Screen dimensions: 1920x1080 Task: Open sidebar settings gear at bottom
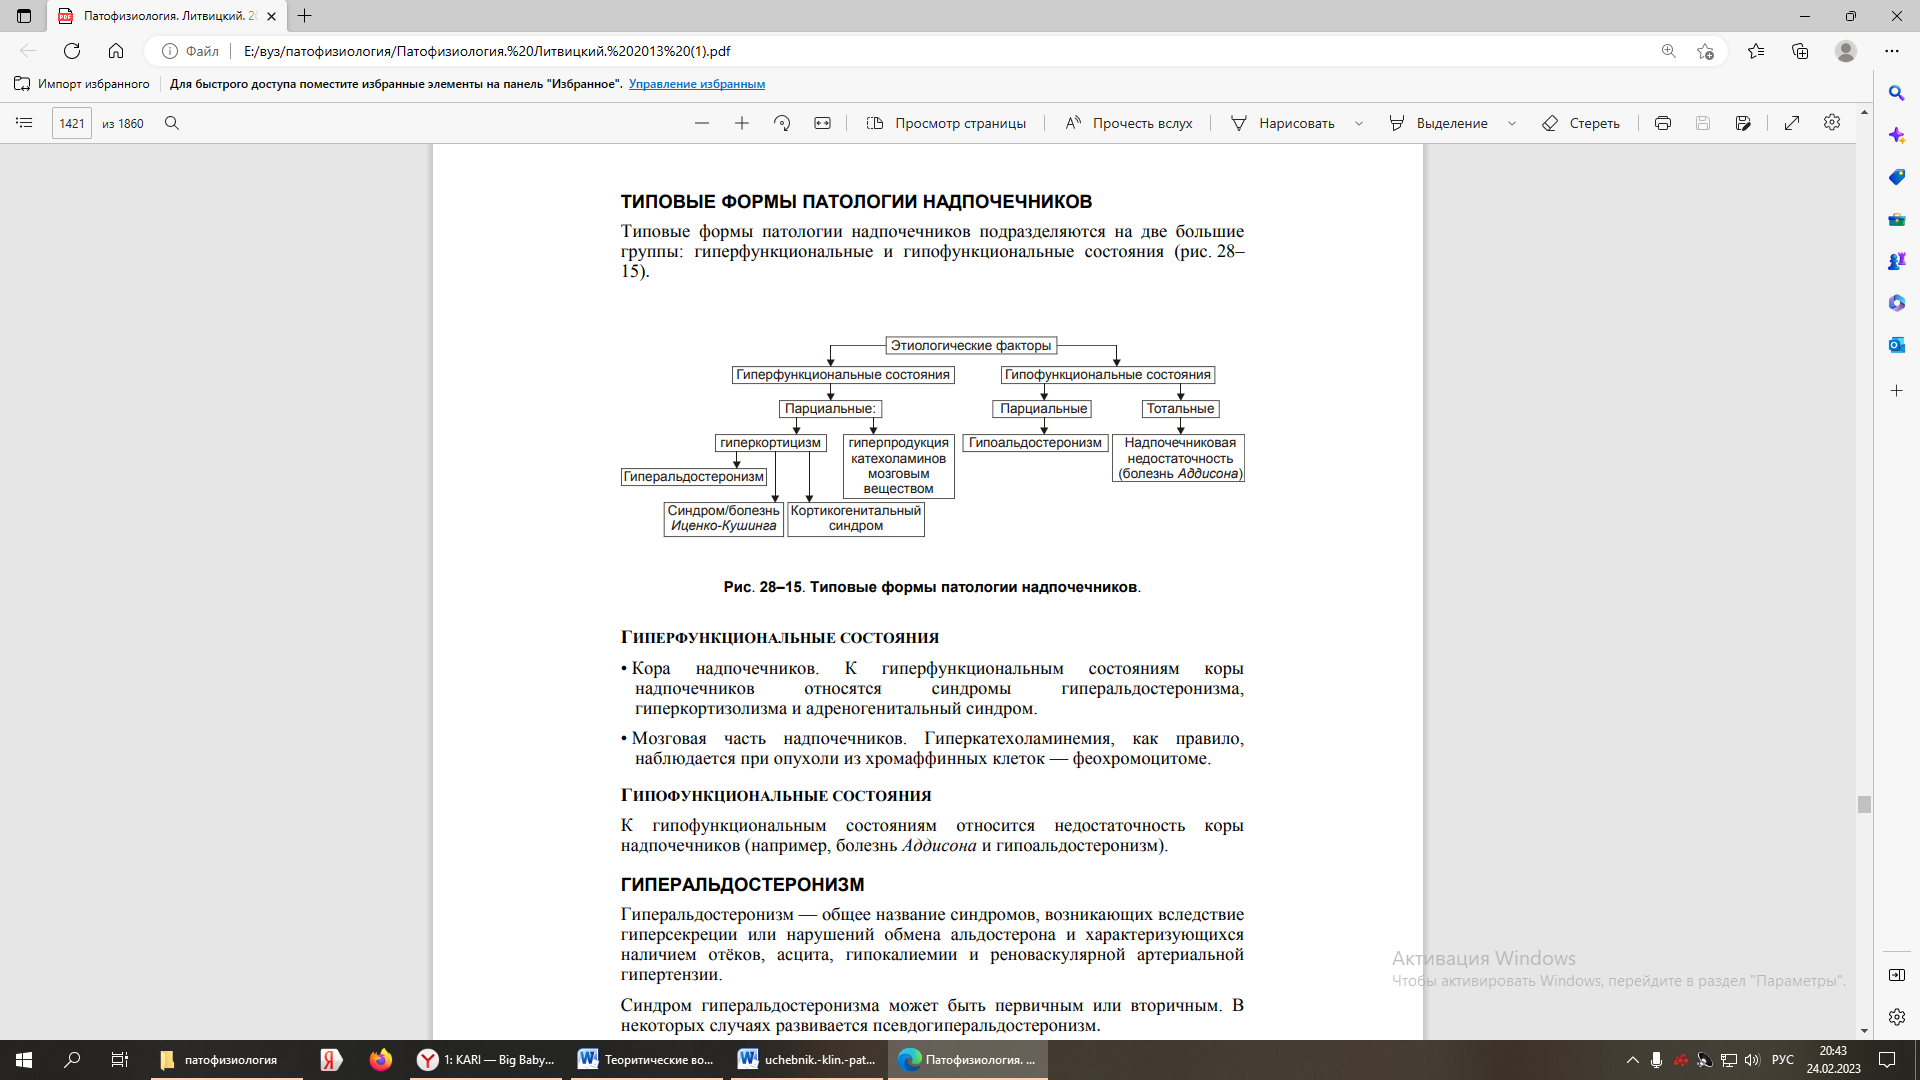point(1896,1017)
